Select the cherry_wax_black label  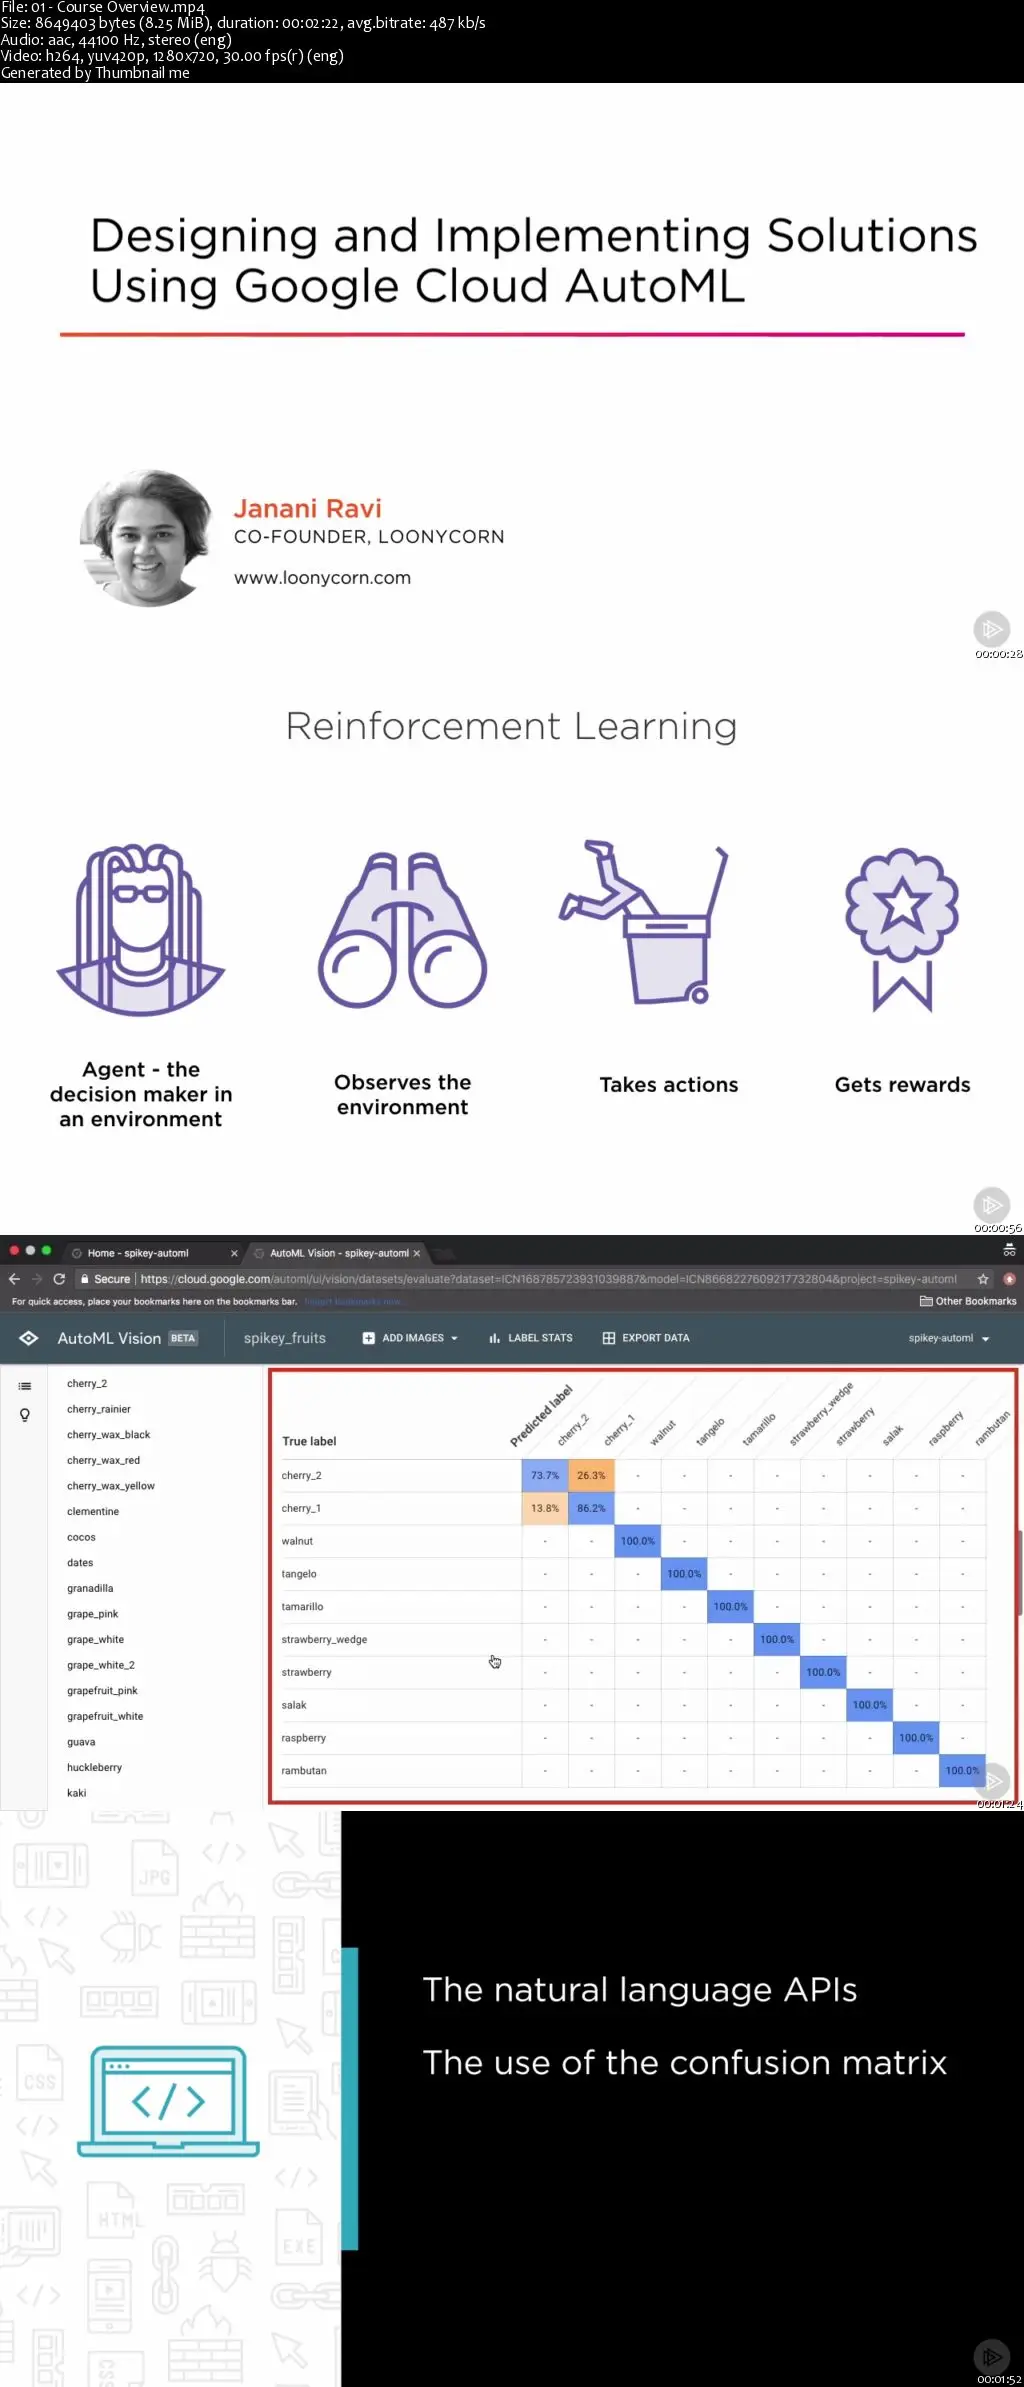[x=109, y=1435]
